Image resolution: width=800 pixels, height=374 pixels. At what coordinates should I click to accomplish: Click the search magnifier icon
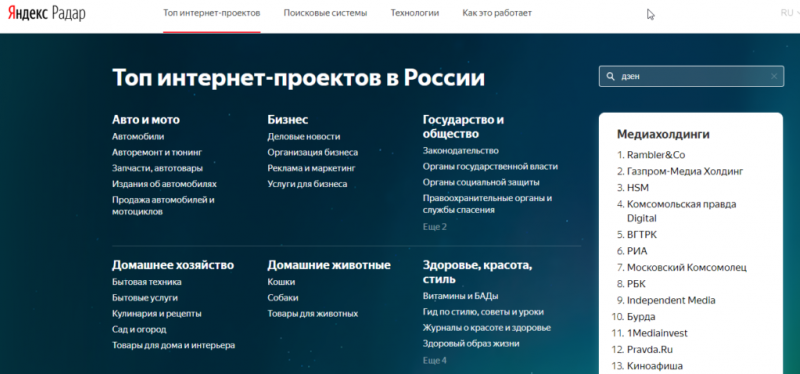[610, 77]
